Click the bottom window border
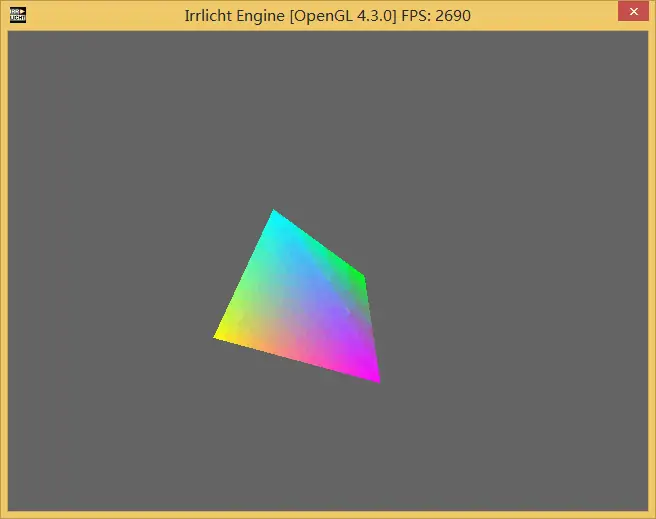Image resolution: width=656 pixels, height=519 pixels. click(x=328, y=515)
